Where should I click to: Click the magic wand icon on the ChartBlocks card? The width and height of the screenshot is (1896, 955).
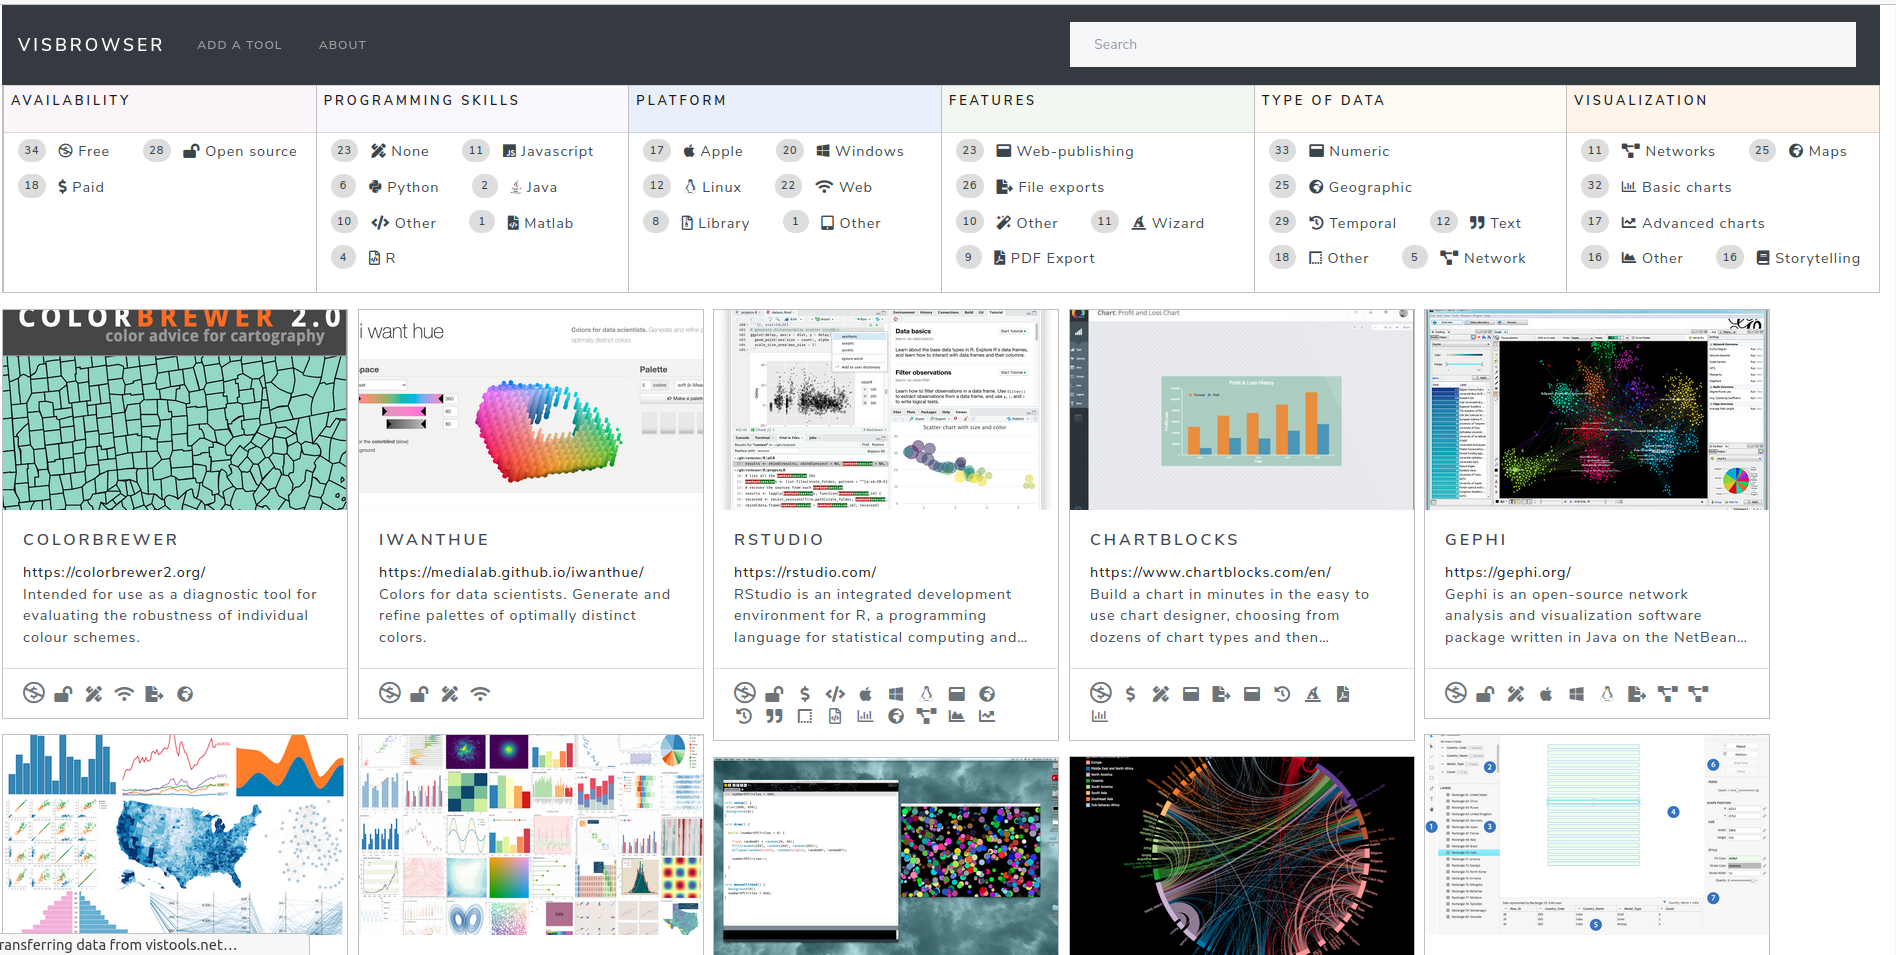pyautogui.click(x=1161, y=693)
